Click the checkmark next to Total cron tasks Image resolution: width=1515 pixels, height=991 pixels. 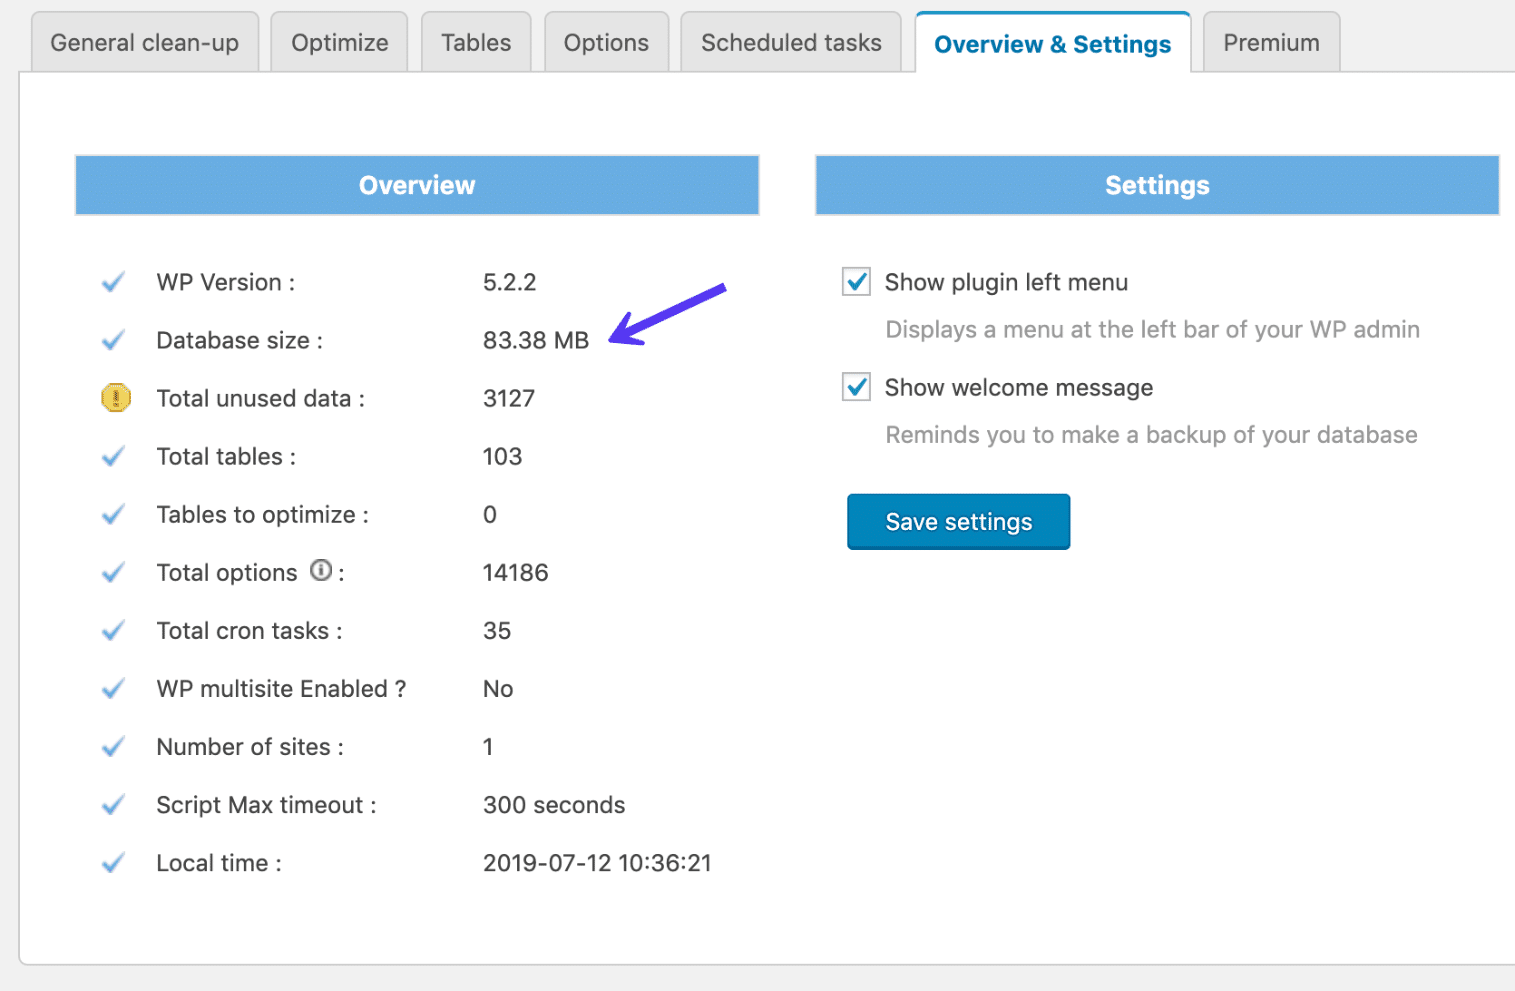pyautogui.click(x=113, y=630)
